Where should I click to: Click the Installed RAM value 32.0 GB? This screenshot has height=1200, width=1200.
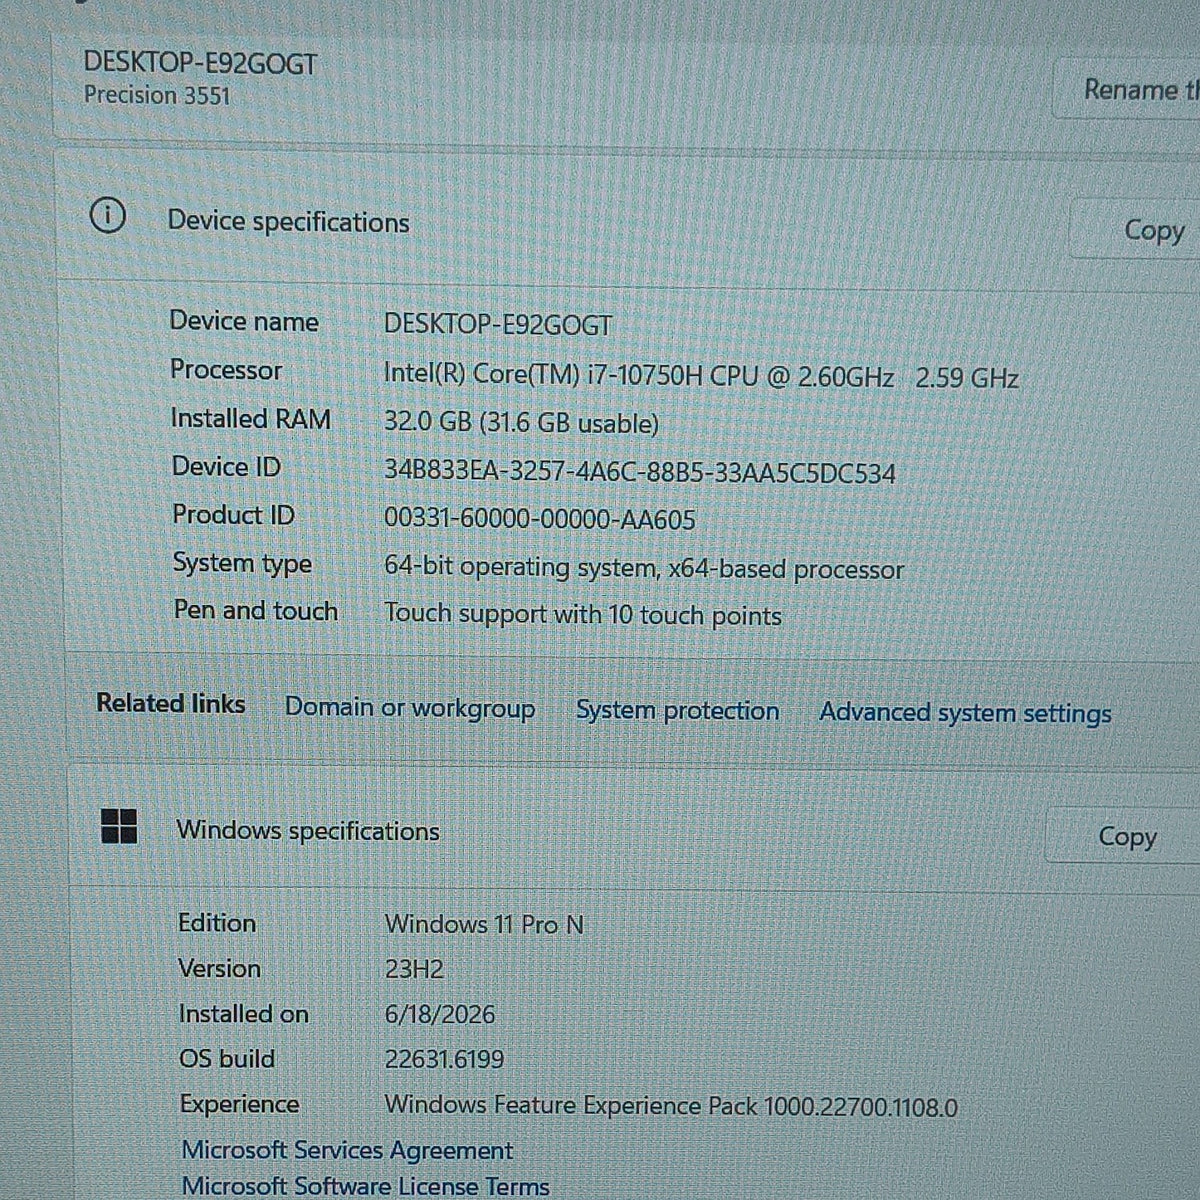(521, 422)
